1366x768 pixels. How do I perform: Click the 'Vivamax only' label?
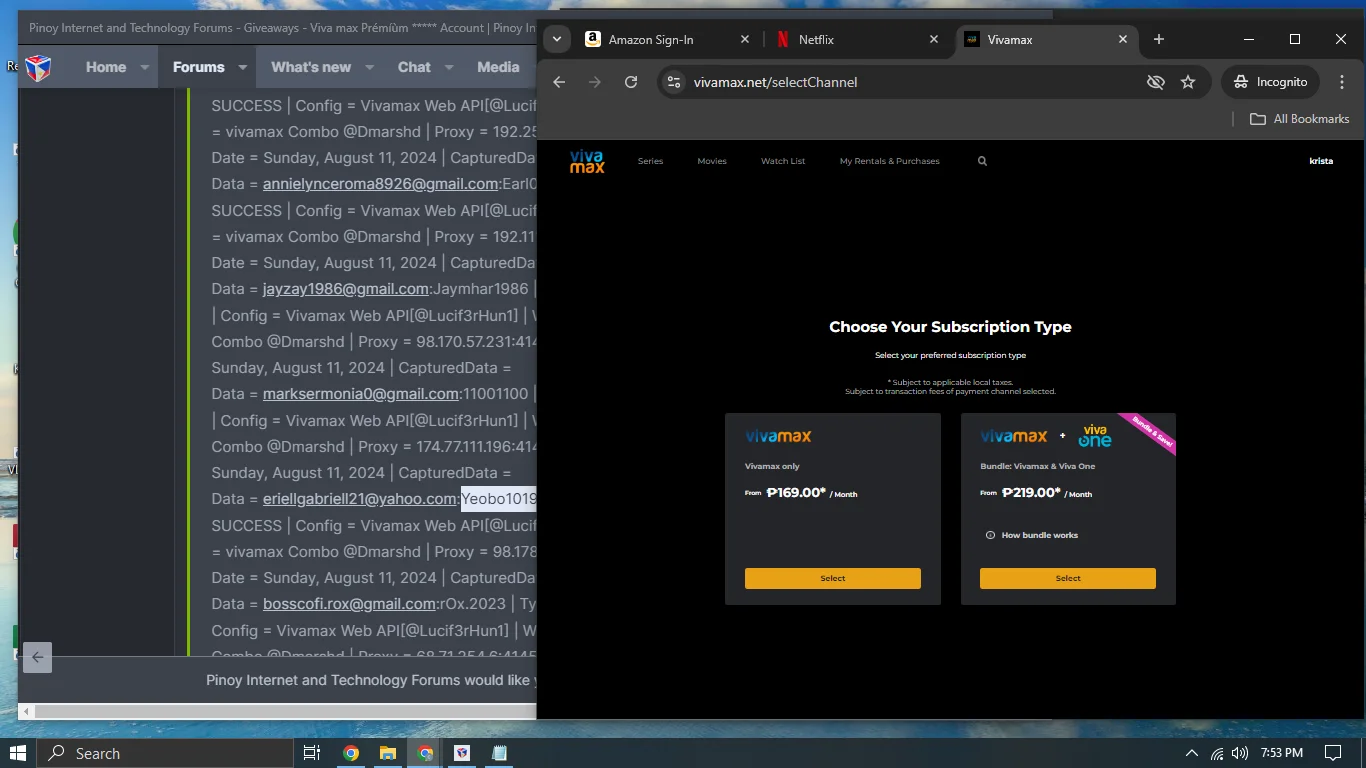tap(772, 466)
